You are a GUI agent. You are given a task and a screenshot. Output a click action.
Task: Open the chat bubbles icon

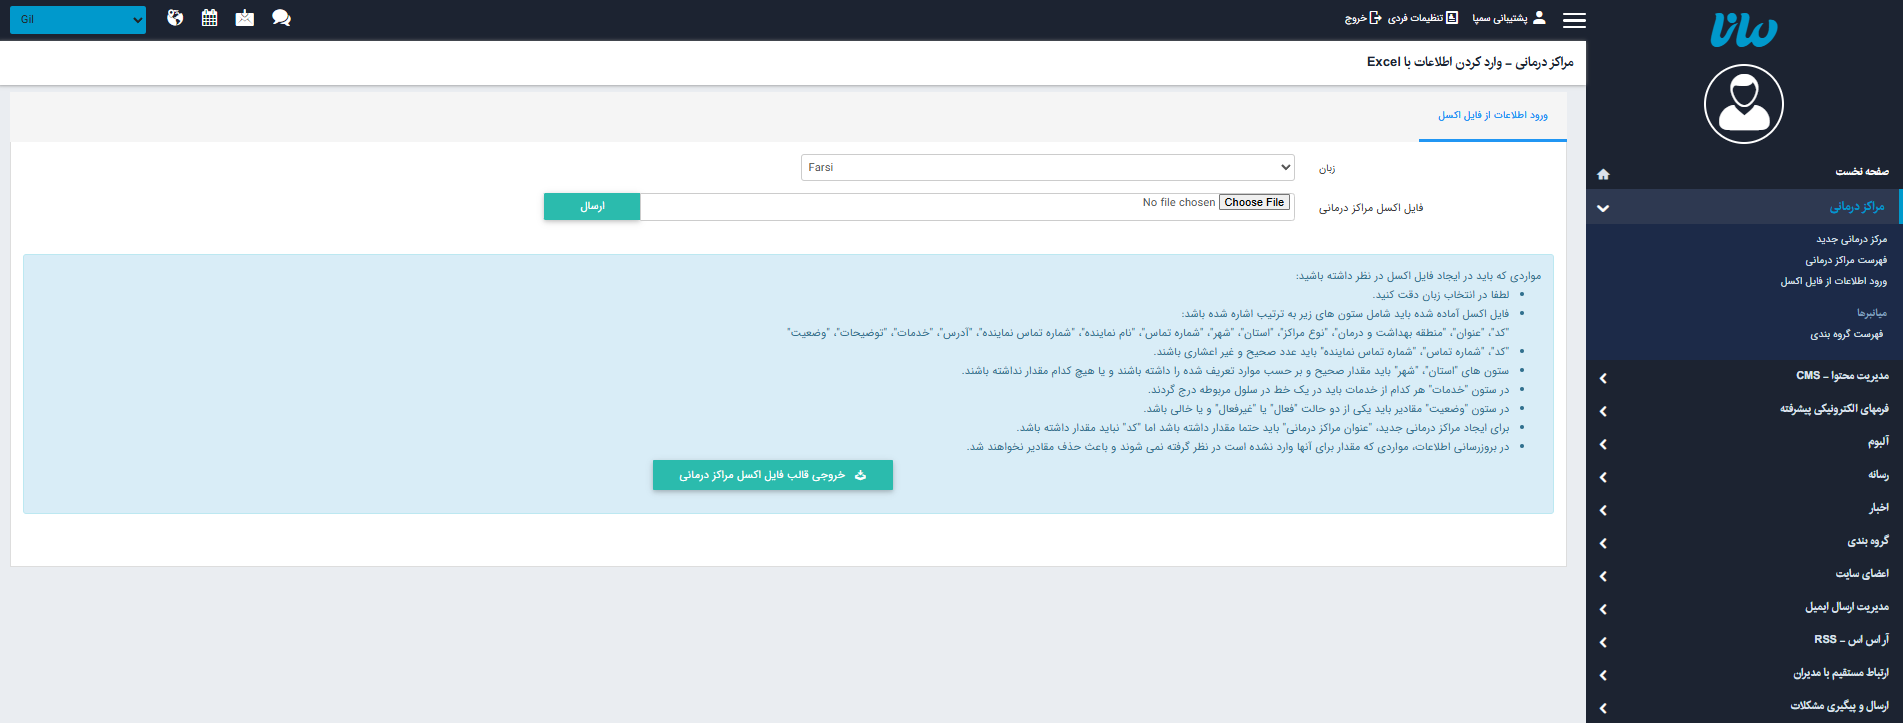click(x=281, y=18)
